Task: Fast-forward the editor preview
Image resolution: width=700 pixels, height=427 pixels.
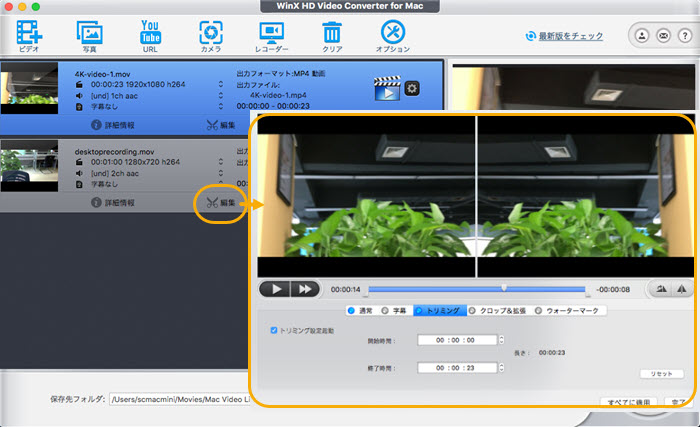Action: tap(306, 289)
